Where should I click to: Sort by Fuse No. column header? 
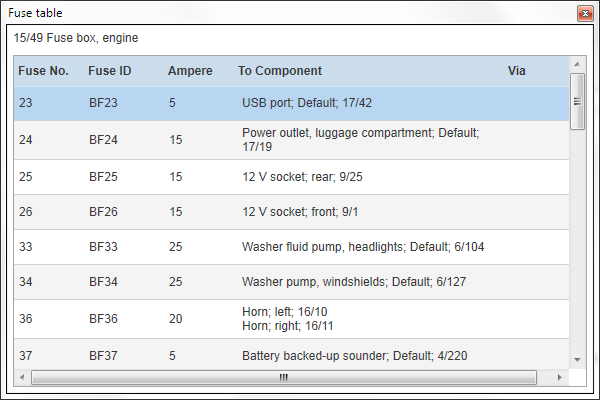43,71
